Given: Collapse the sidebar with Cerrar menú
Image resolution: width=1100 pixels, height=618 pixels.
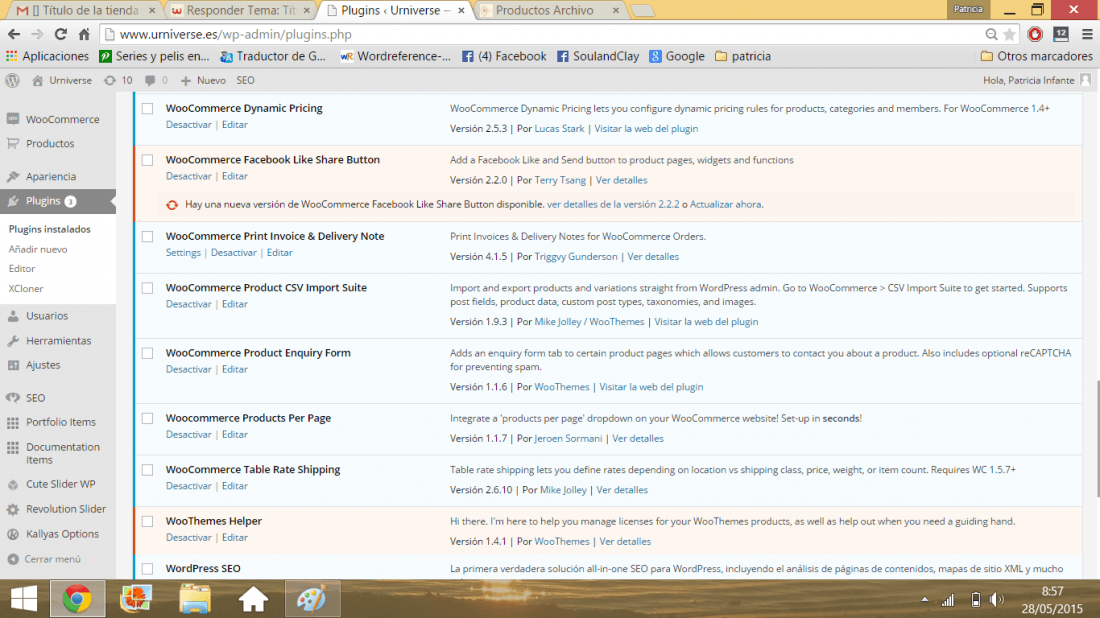Looking at the screenshot, I should pos(44,559).
